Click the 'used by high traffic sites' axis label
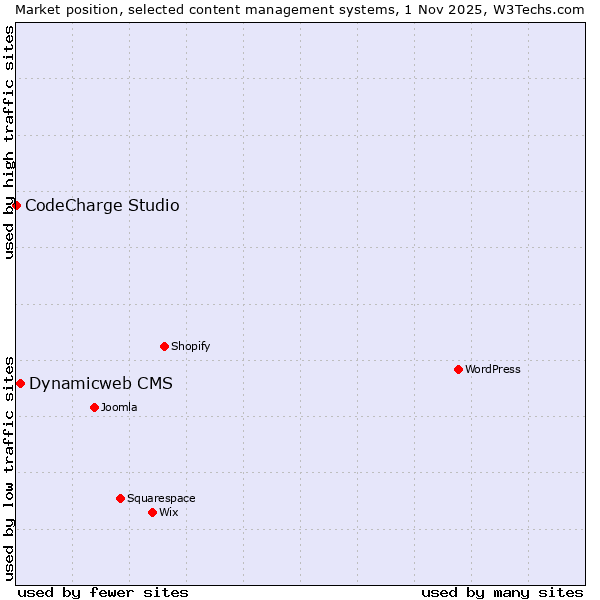 pyautogui.click(x=9, y=142)
